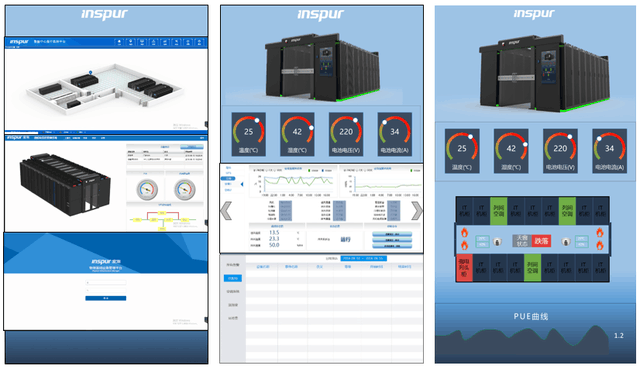This screenshot has height=369, width=640.
Task: Click the first green 列间空调 cell in the top rack row
Action: pos(498,211)
